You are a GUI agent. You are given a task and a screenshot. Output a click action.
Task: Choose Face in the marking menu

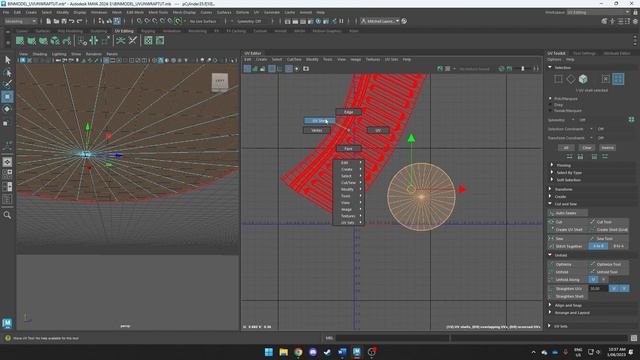[x=348, y=149]
